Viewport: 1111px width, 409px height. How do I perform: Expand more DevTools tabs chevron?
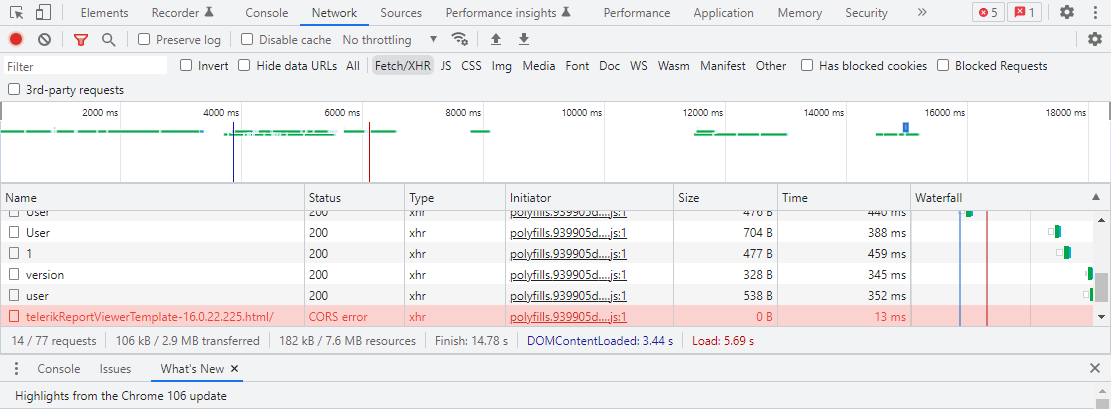point(921,13)
